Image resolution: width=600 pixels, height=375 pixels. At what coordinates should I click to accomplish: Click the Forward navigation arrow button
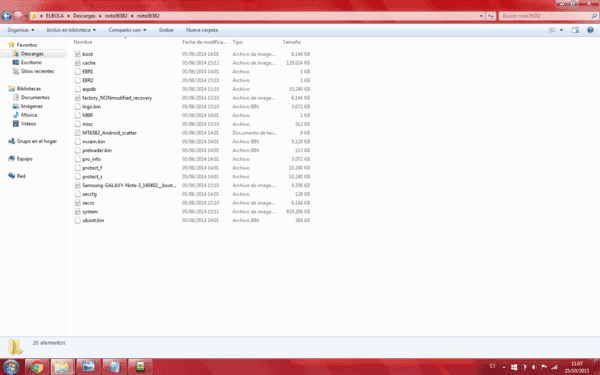point(18,16)
